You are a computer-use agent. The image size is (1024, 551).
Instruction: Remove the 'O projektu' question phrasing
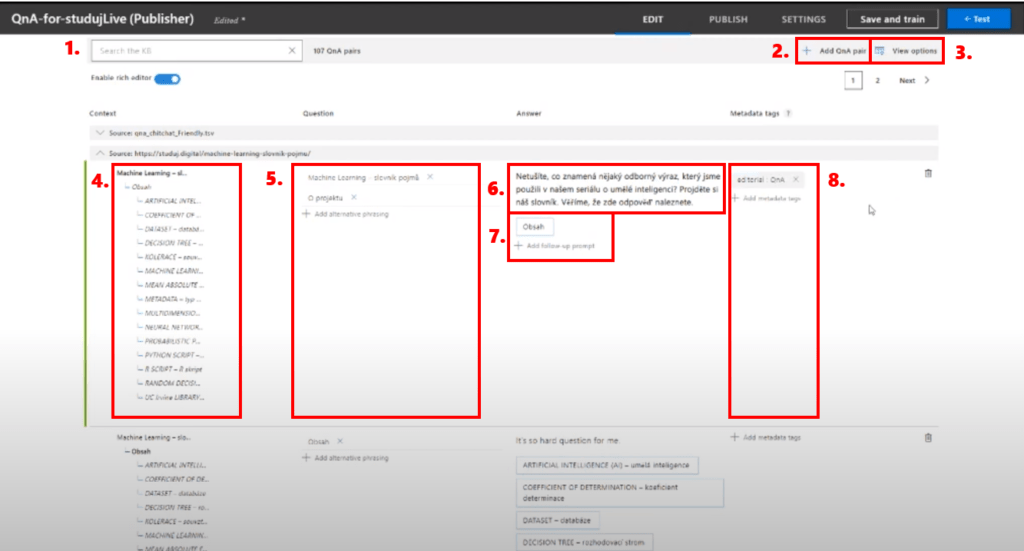tap(354, 197)
